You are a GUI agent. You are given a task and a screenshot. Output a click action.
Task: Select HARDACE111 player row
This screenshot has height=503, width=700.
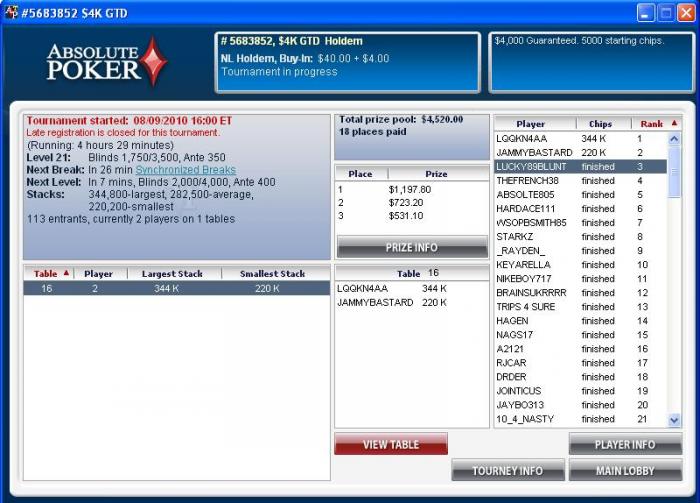[581, 208]
